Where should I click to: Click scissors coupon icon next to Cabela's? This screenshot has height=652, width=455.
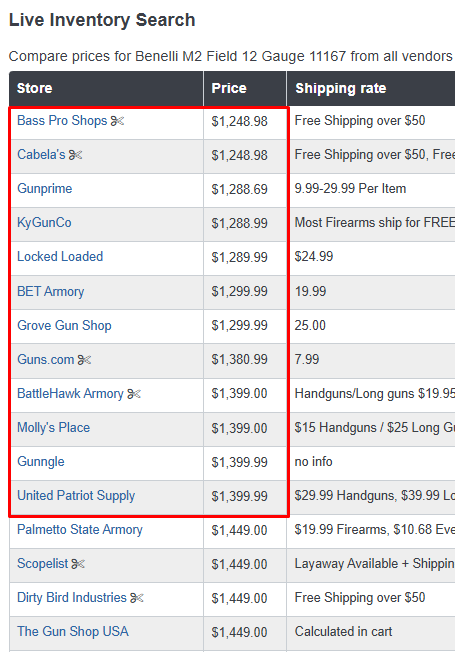(75, 155)
